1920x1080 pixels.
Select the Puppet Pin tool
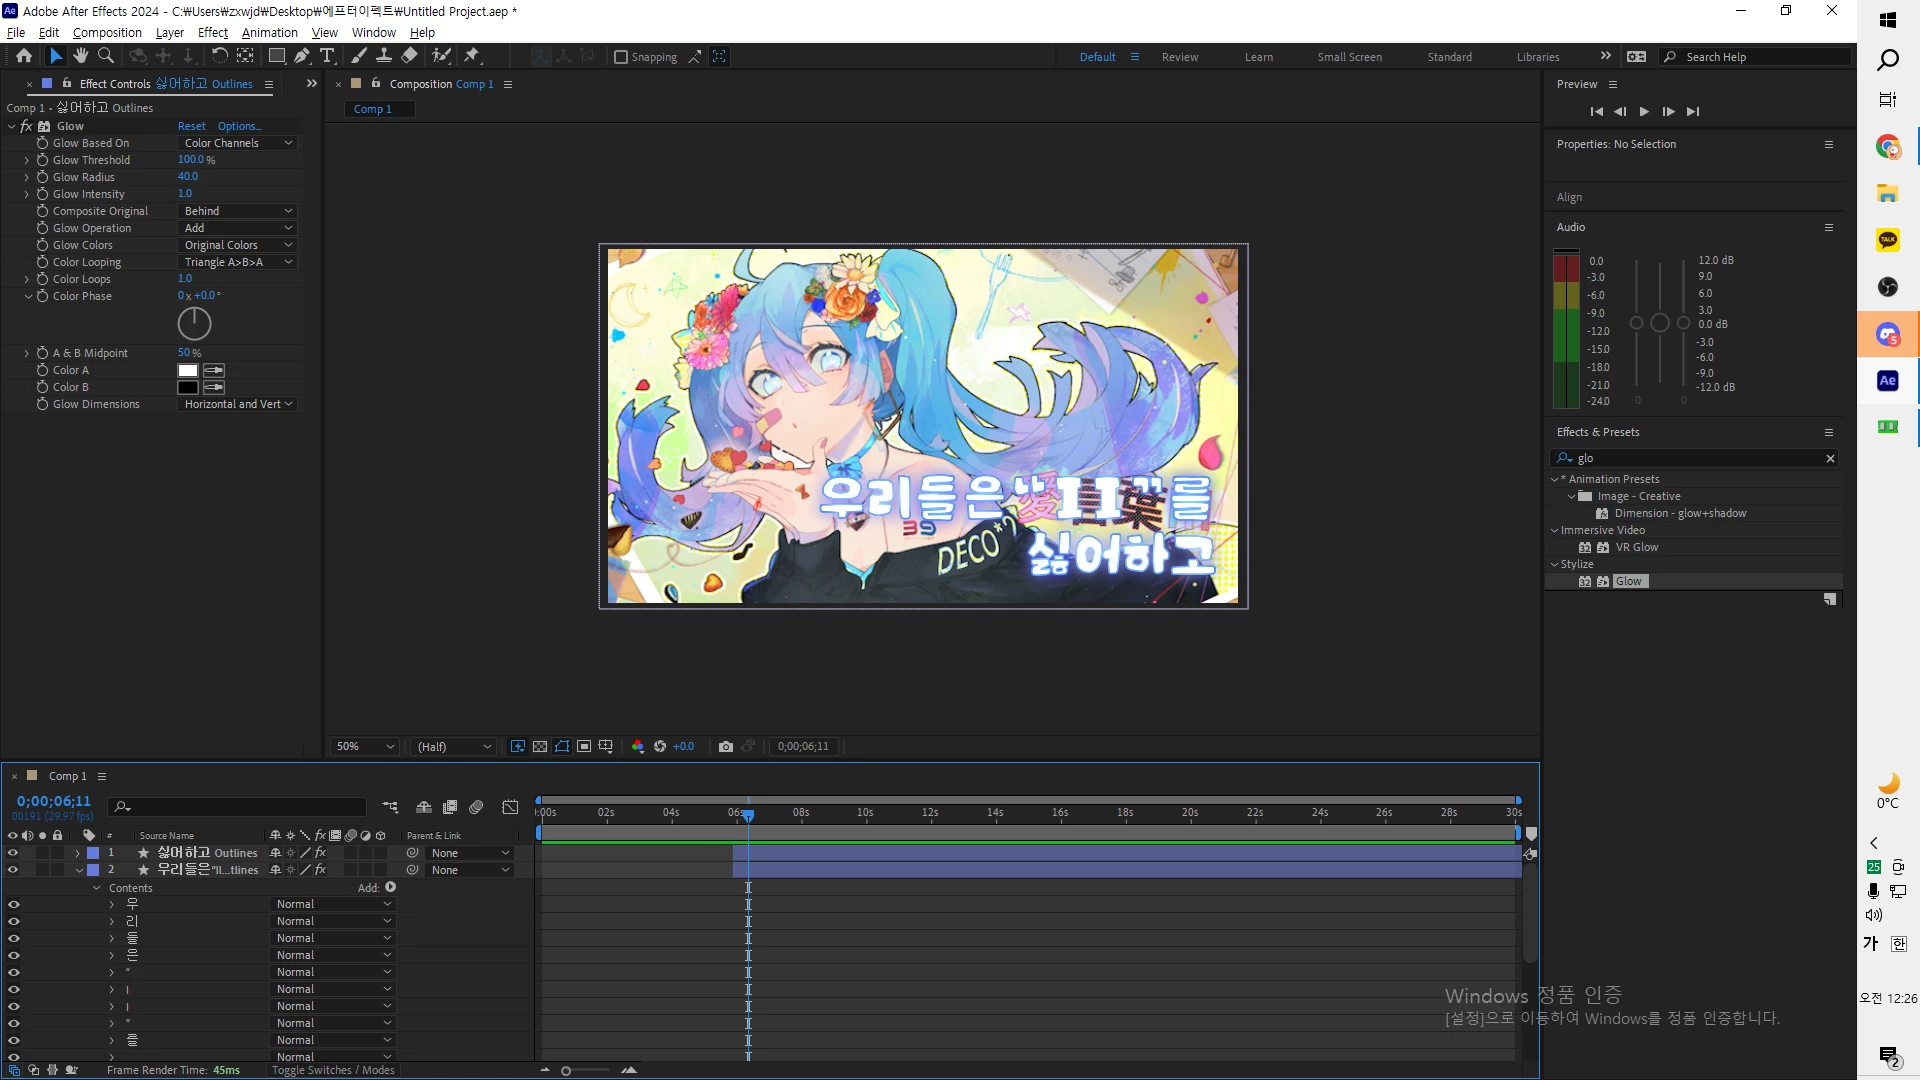tap(472, 56)
